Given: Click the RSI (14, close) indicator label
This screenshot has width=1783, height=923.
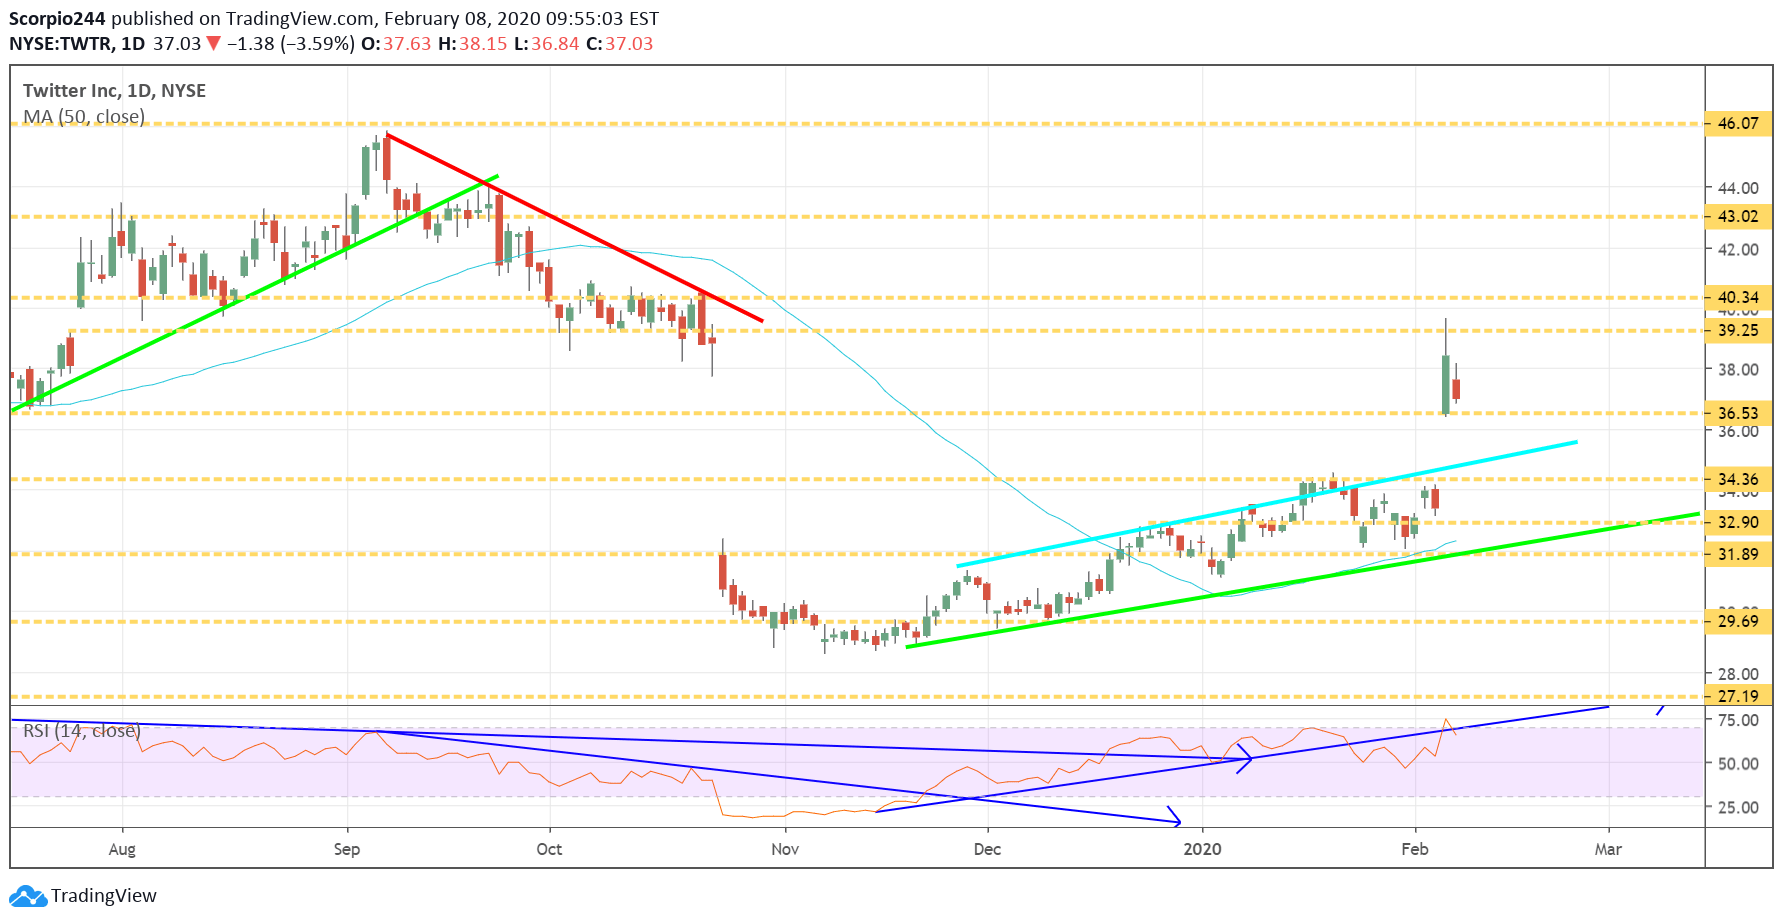Looking at the screenshot, I should coord(82,731).
